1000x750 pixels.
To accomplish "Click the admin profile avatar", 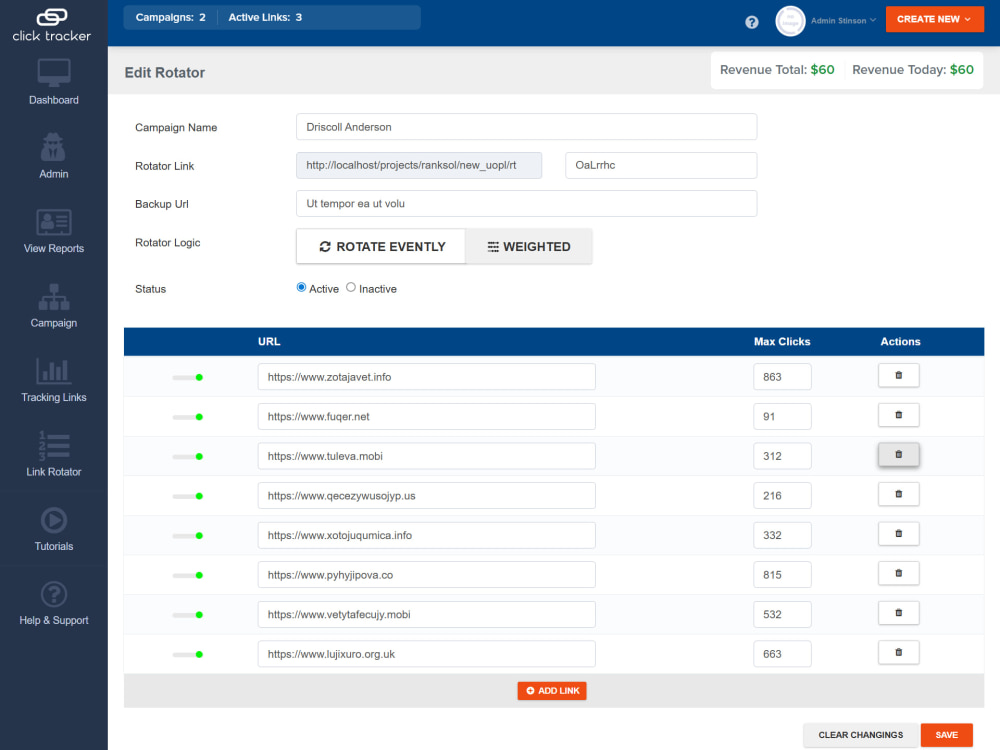I will (790, 21).
